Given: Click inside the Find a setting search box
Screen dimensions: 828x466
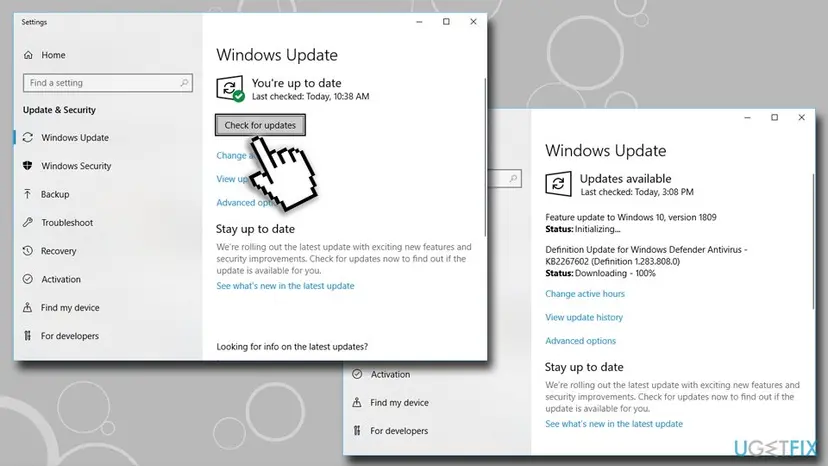Looking at the screenshot, I should tap(108, 83).
